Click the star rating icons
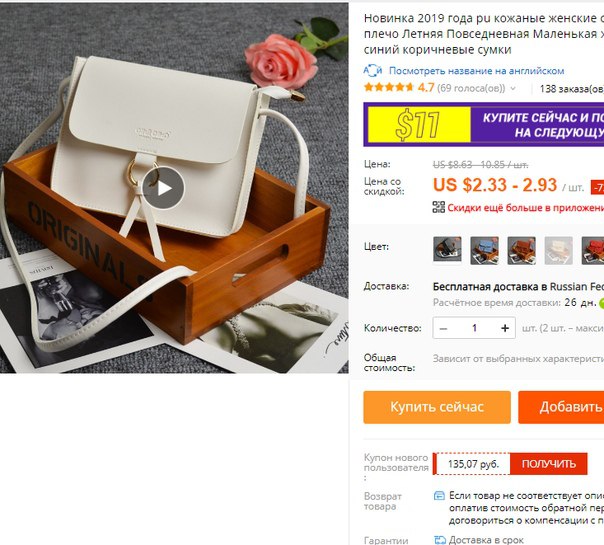The height and width of the screenshot is (545, 604). 389,87
